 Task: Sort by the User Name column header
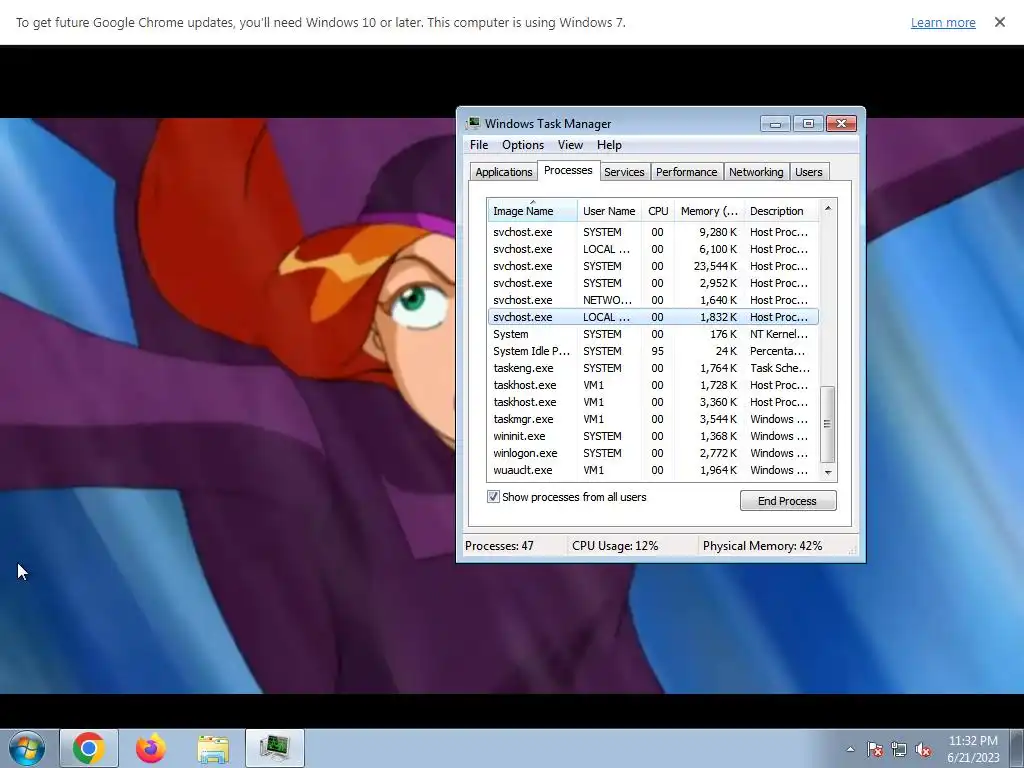tap(609, 211)
